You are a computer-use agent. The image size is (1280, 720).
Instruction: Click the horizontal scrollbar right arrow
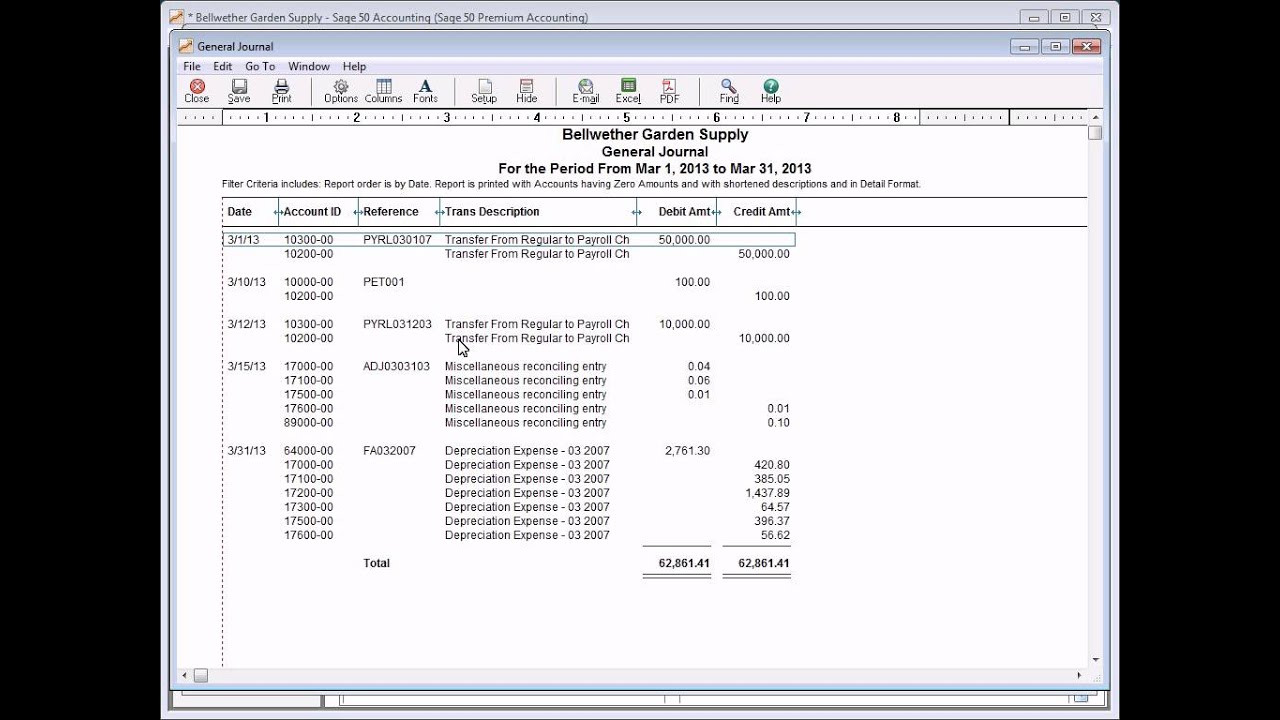(1078, 676)
